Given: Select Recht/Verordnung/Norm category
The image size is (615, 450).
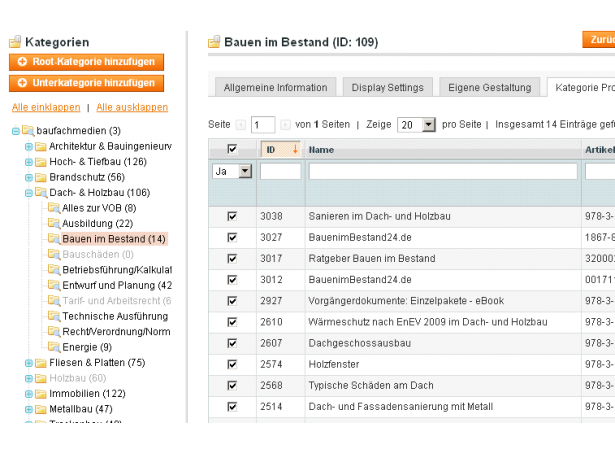Looking at the screenshot, I should coord(116,332).
